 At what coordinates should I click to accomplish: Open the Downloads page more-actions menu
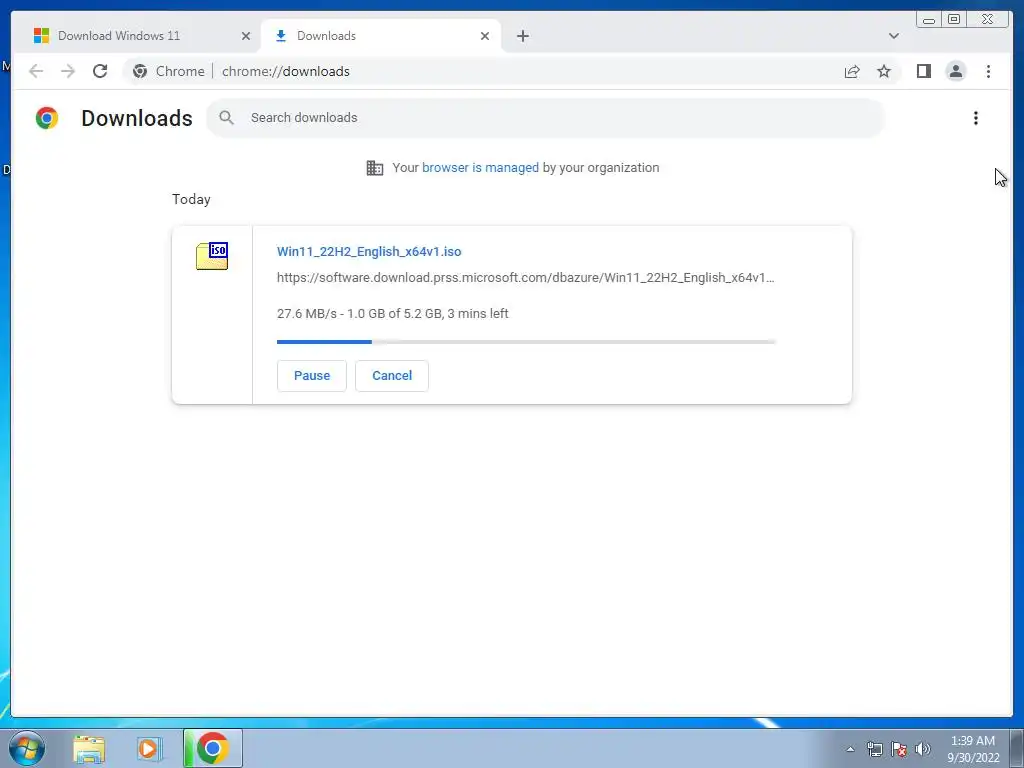pos(976,118)
